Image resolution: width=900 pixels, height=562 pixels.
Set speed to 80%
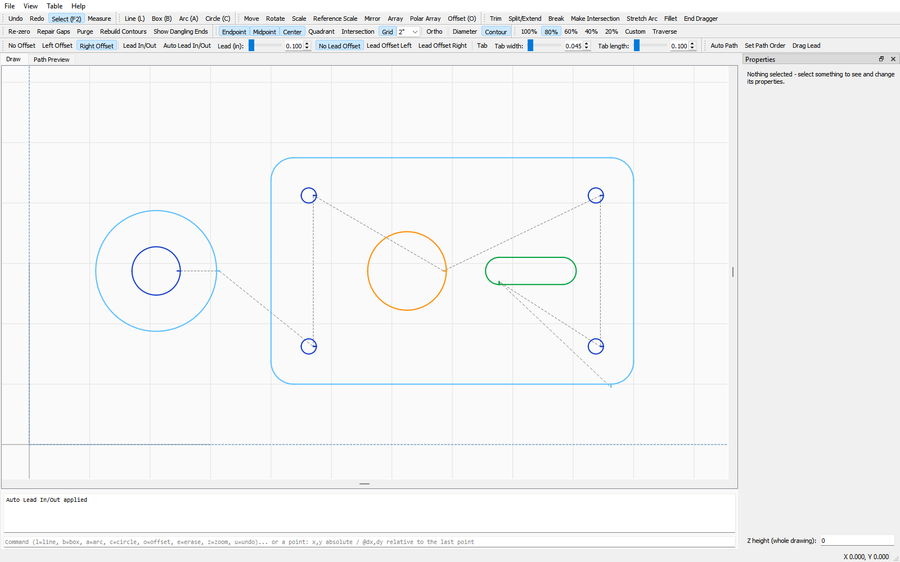coord(550,32)
